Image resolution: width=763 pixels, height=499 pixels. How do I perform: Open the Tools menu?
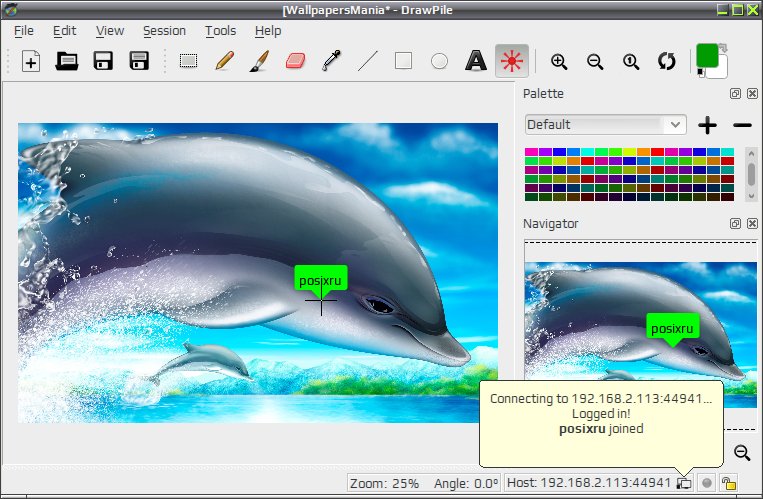coord(220,31)
